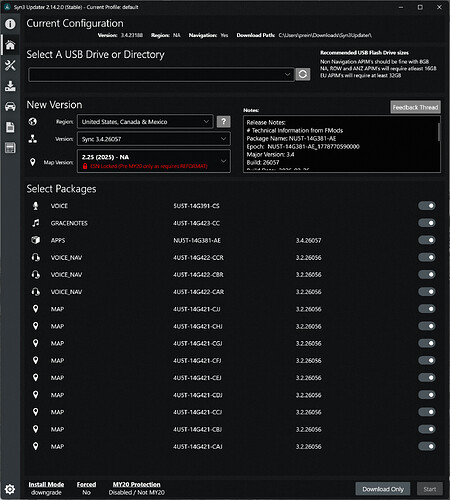Toggle the GRACENOTES package switch
The width and height of the screenshot is (450, 500).
point(427,223)
